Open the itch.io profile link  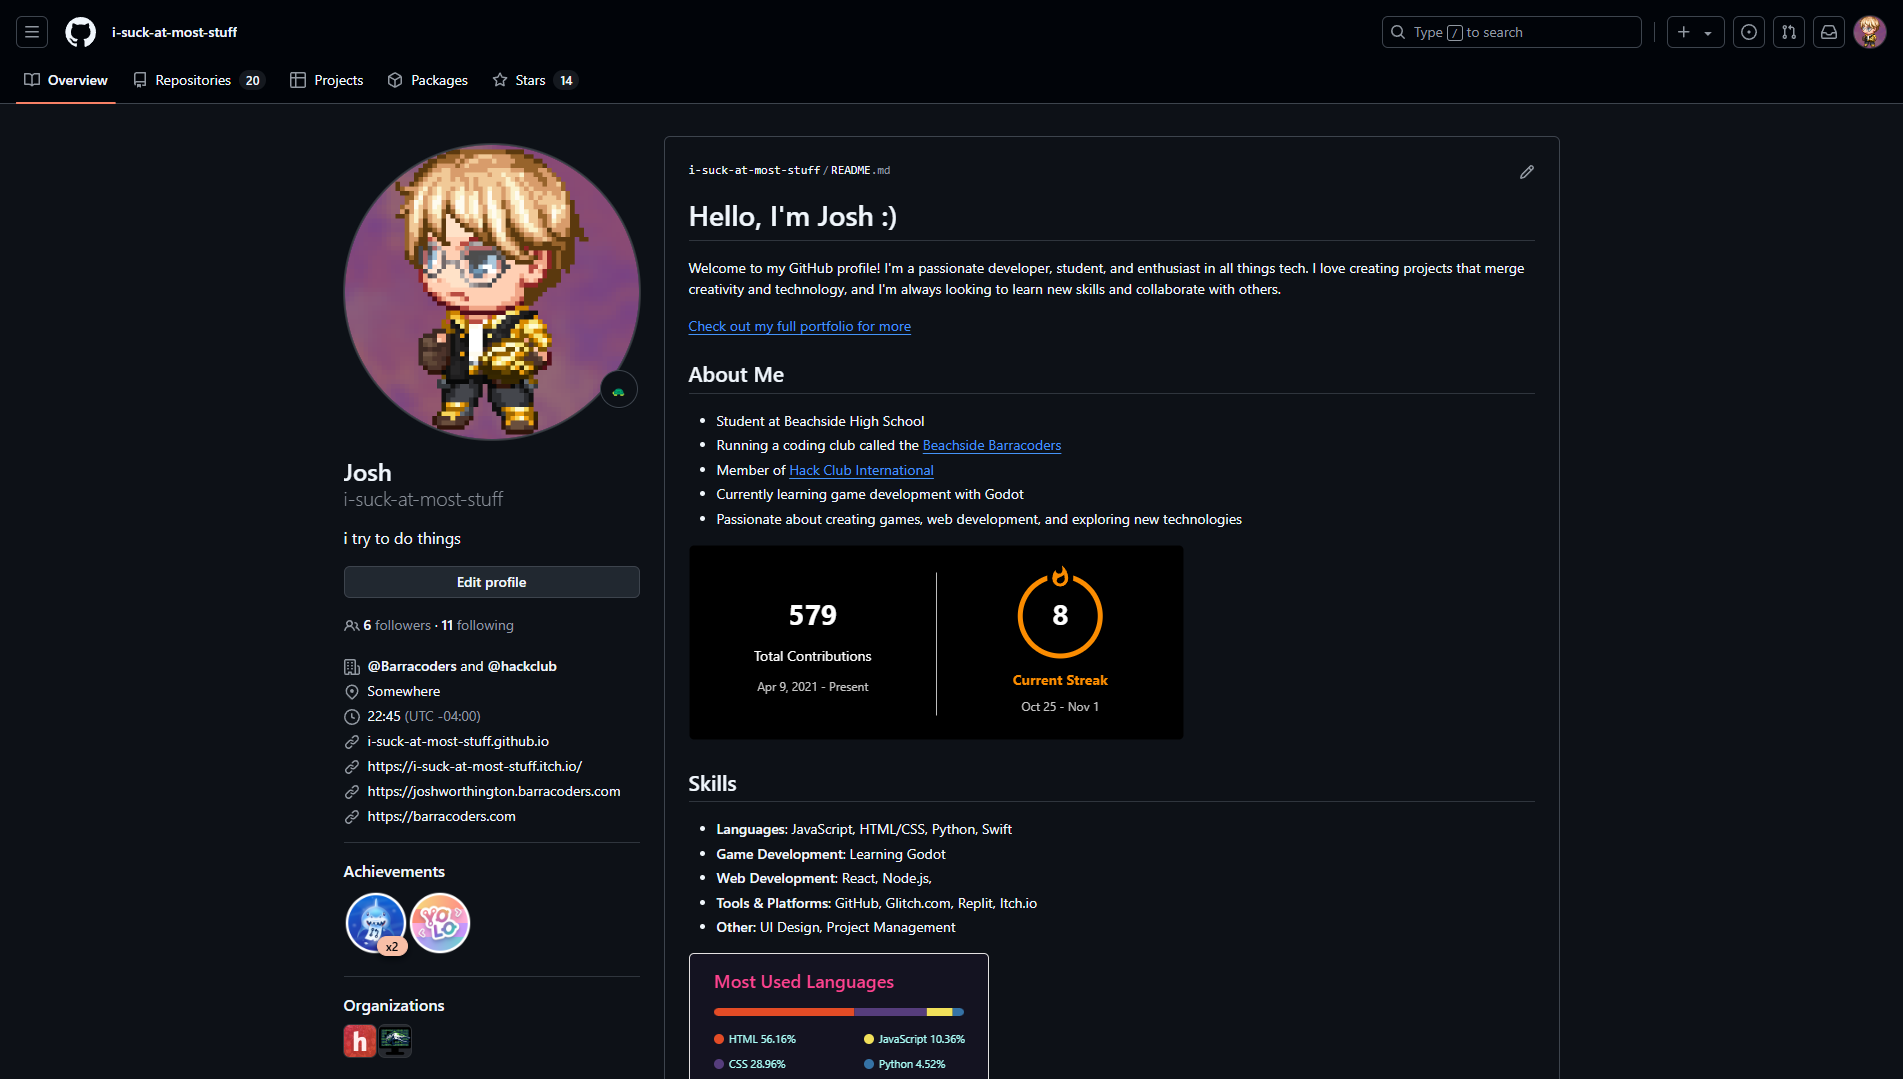pos(474,766)
